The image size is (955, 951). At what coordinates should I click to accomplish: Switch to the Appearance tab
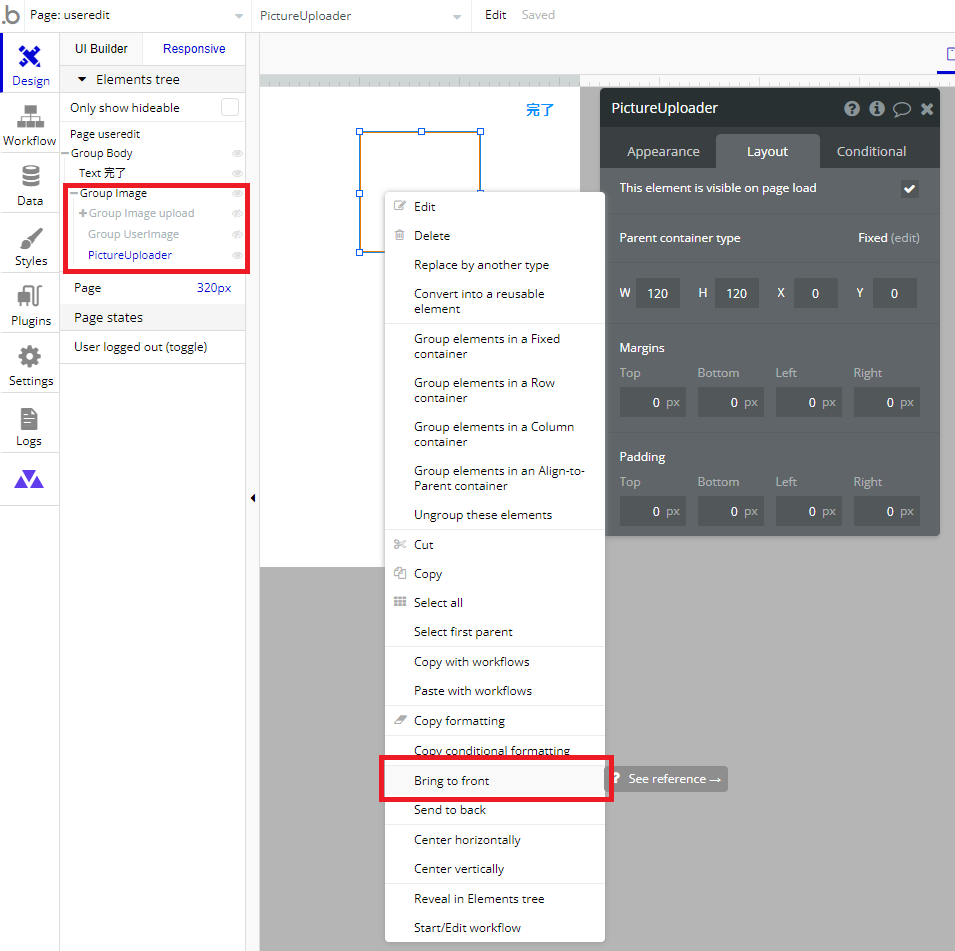pyautogui.click(x=663, y=151)
